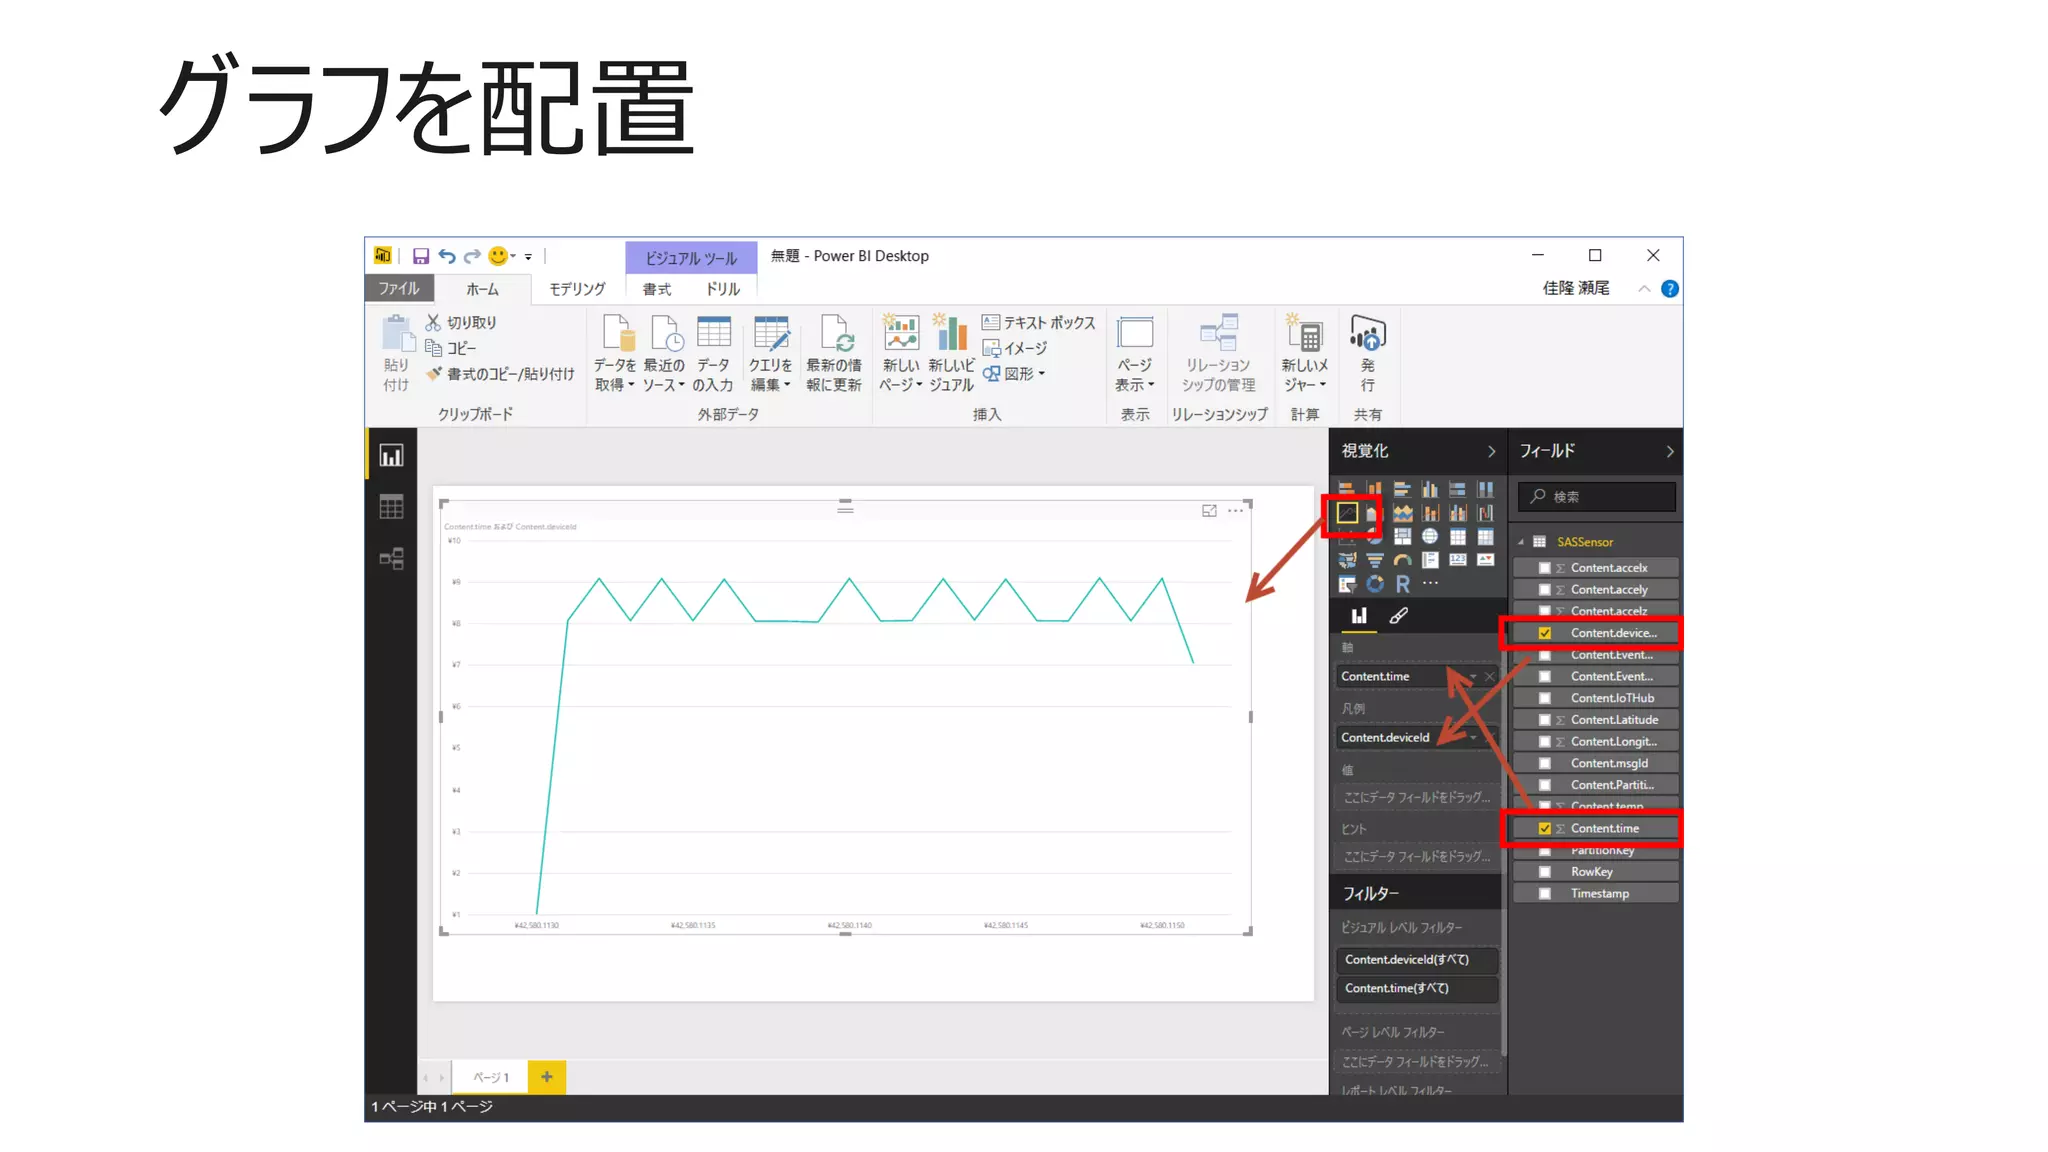Select the gauge visualization icon
The image size is (2048, 1152).
pos(1402,560)
